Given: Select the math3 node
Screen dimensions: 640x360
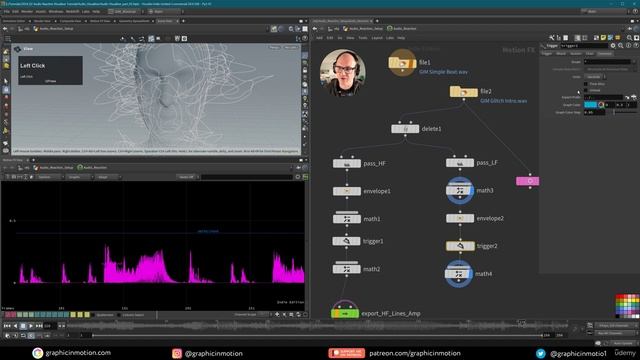Looking at the screenshot, I should 460,191.
